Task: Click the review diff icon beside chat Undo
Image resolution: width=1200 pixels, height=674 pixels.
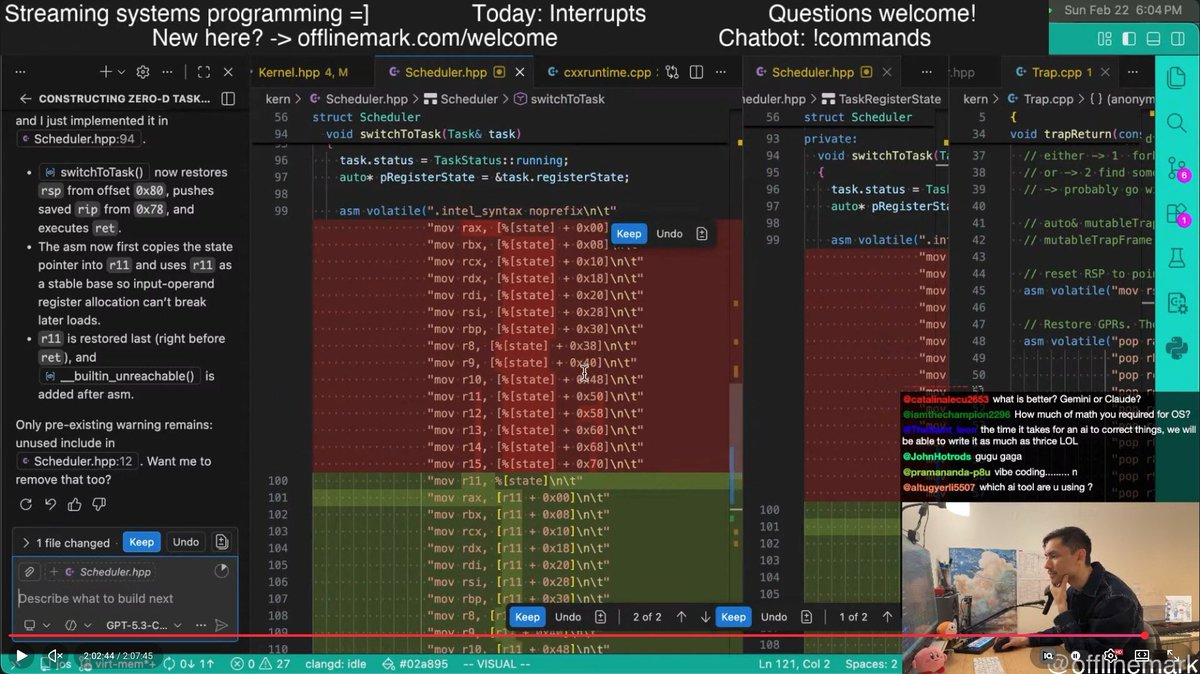Action: (x=222, y=542)
